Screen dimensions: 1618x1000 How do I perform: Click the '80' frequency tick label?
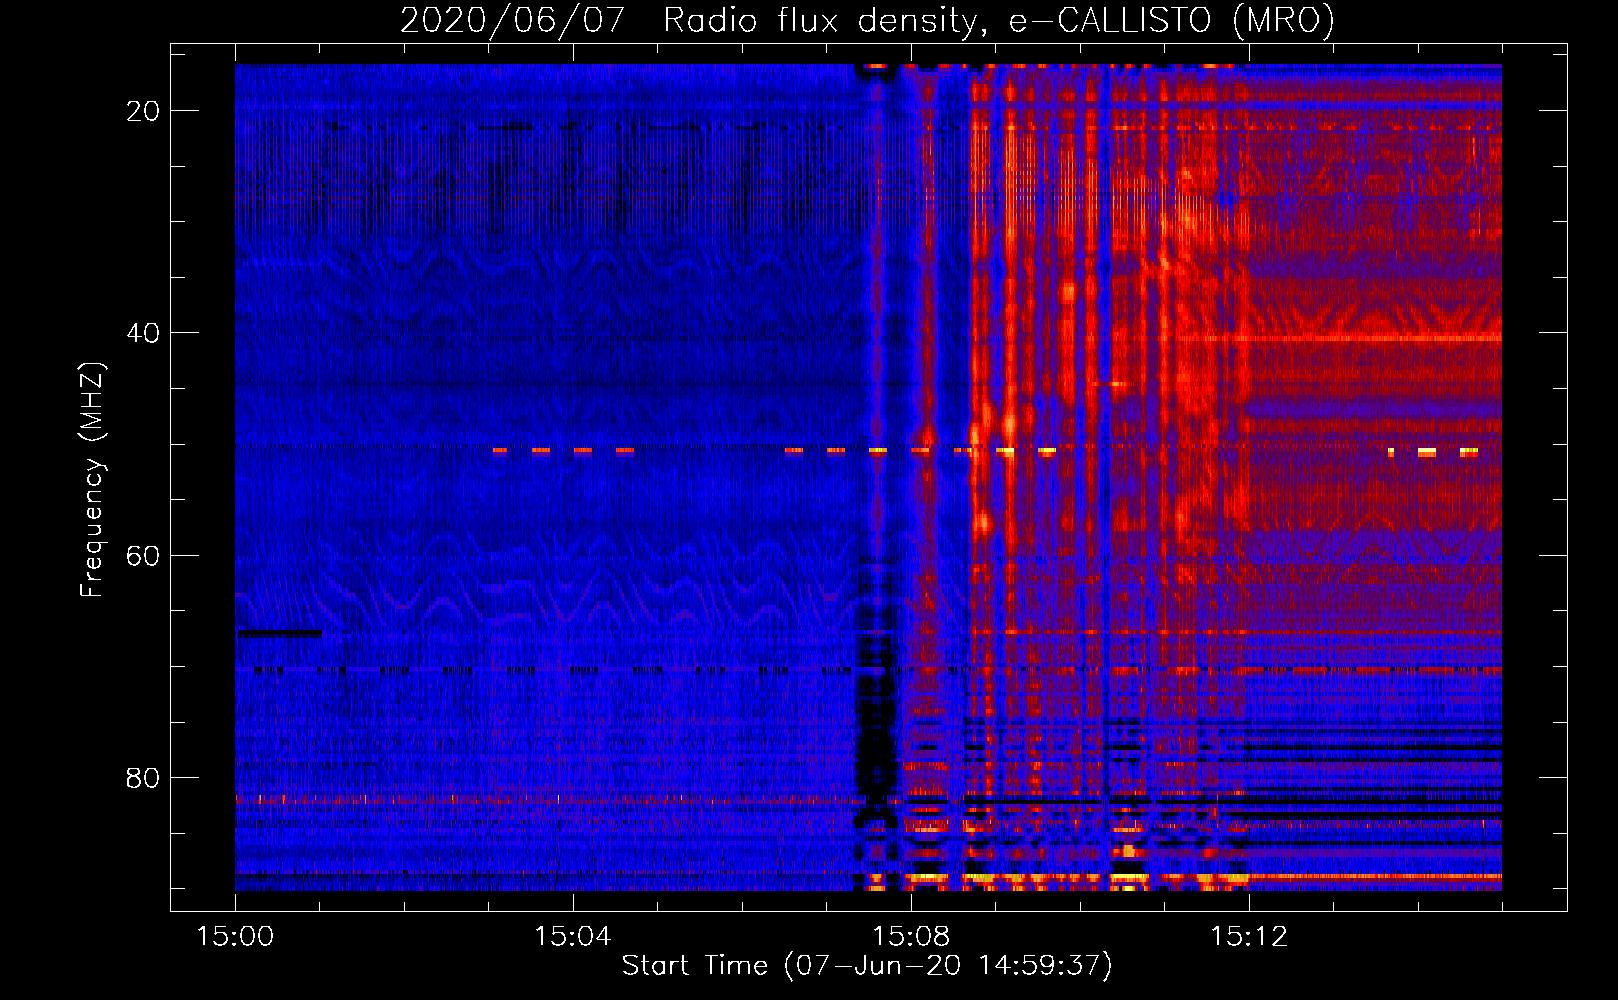pyautogui.click(x=143, y=778)
